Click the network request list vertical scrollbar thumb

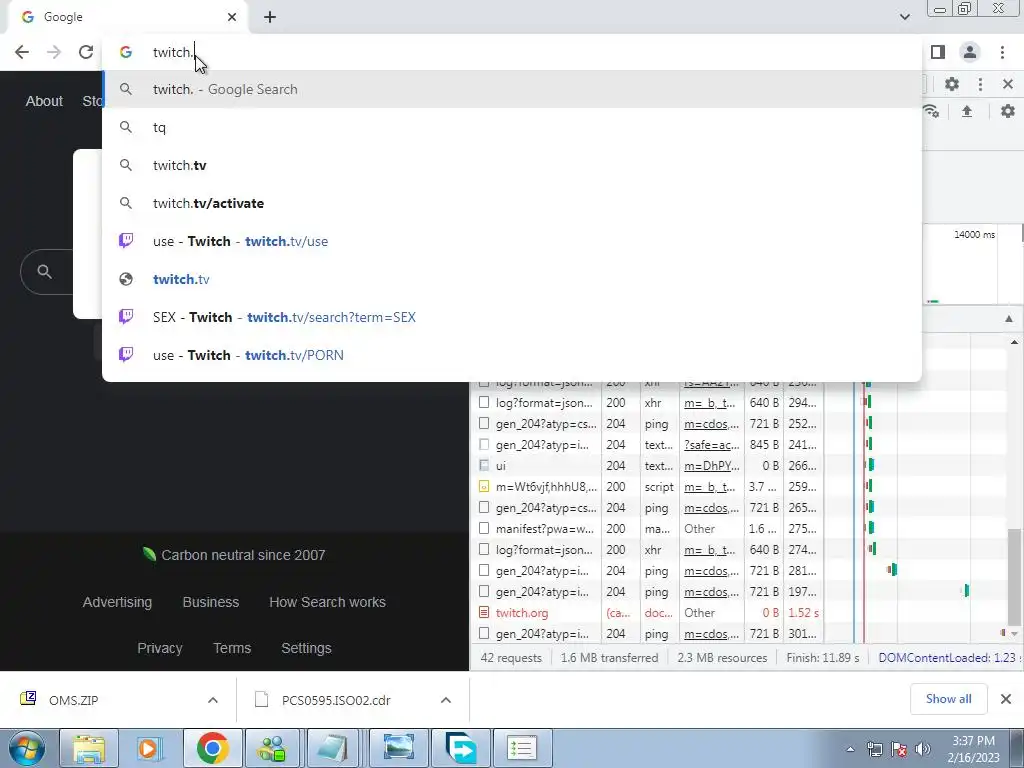click(x=1014, y=576)
